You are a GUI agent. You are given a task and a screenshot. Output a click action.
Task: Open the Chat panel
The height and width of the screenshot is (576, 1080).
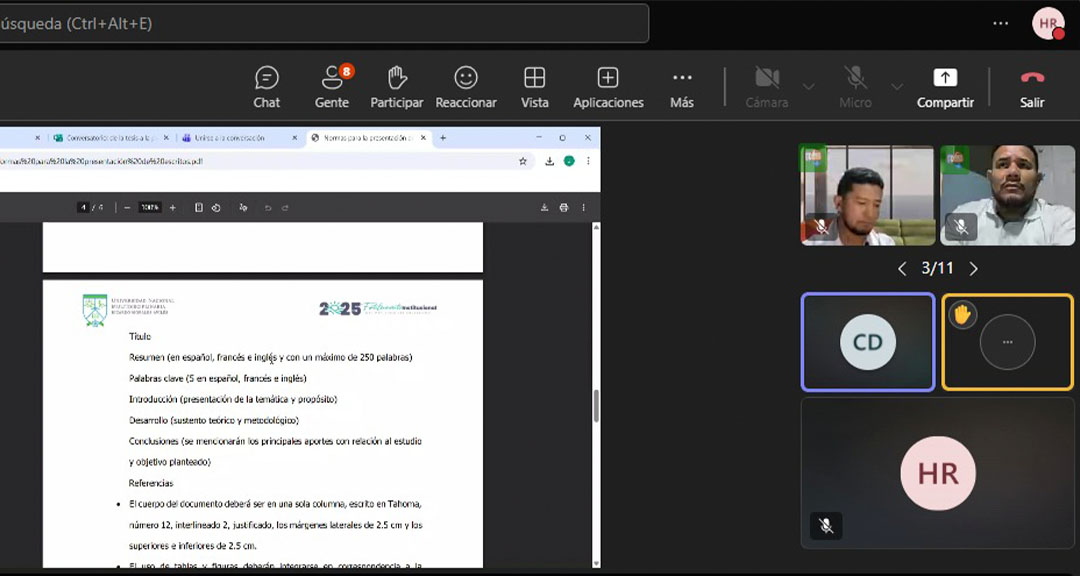pos(266,87)
